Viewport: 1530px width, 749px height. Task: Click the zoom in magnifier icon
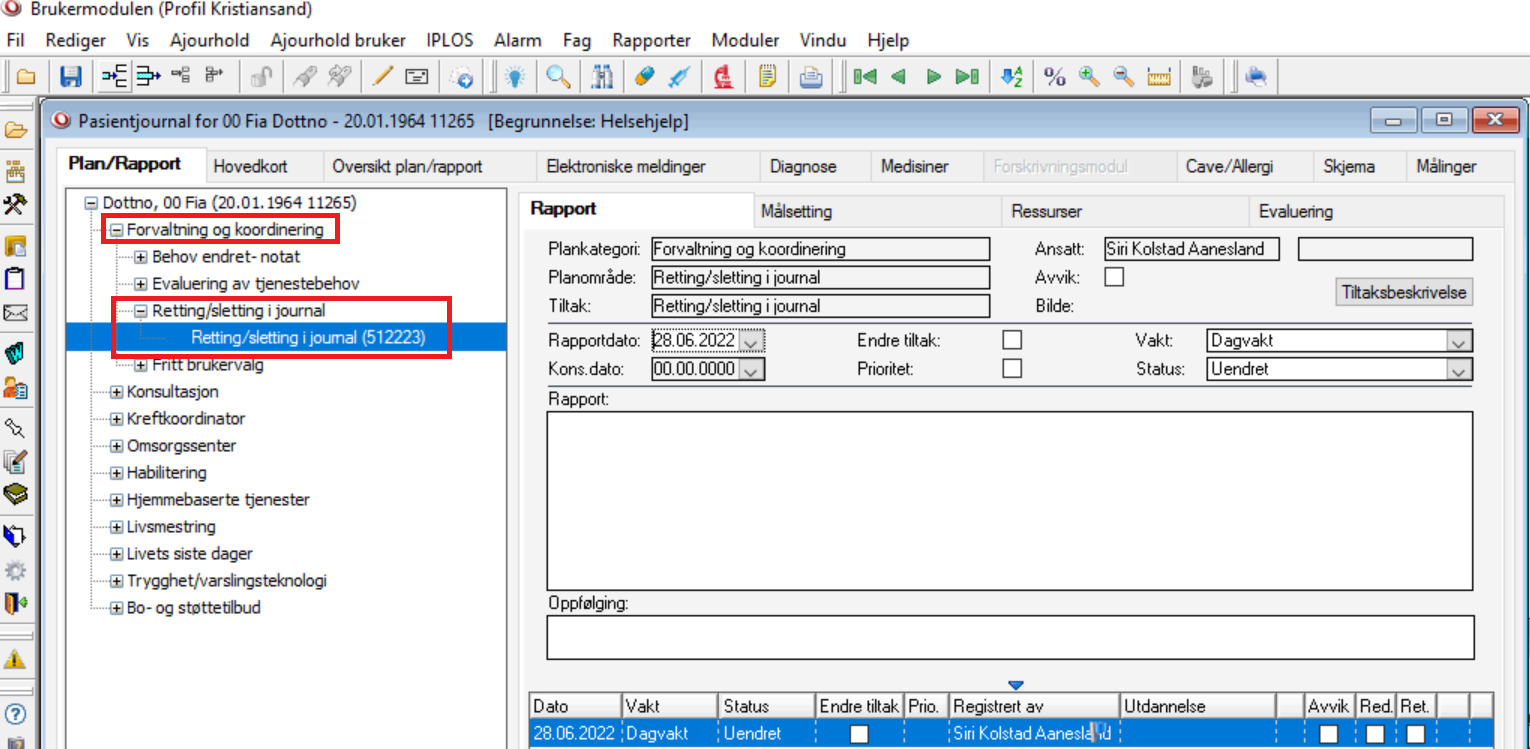(1089, 76)
